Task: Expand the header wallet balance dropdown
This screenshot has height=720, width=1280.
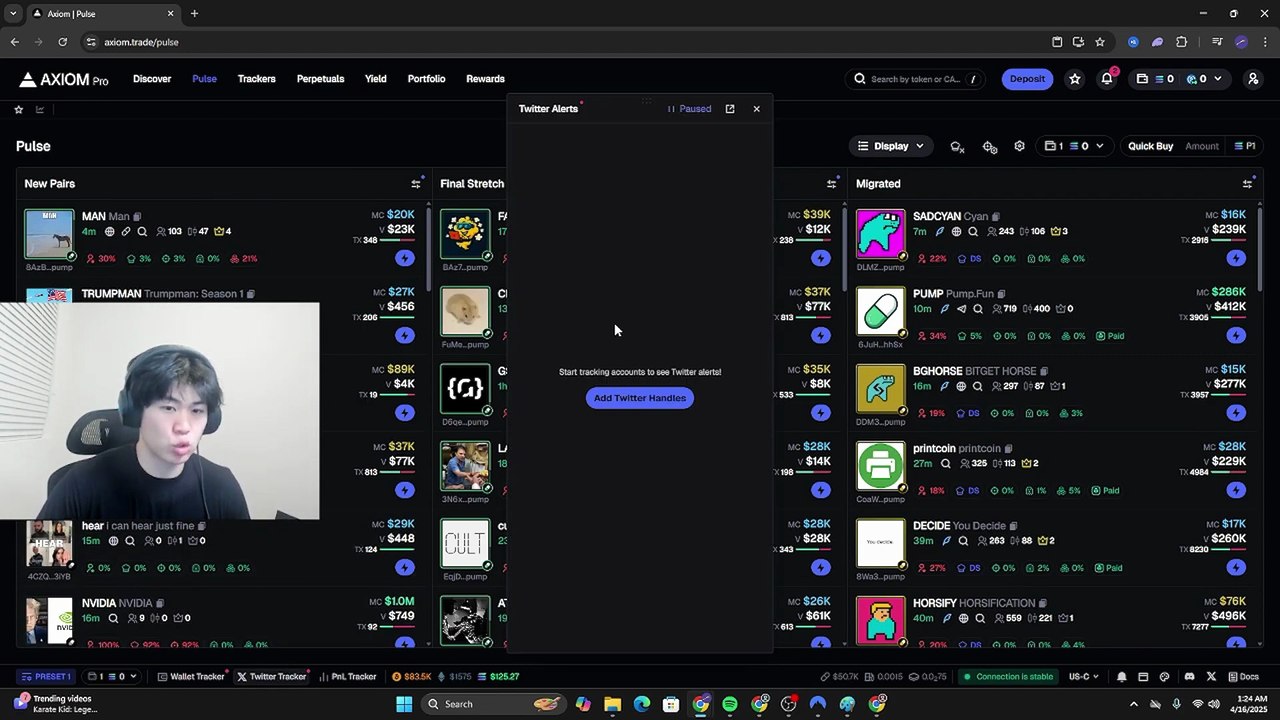Action: (1182, 79)
